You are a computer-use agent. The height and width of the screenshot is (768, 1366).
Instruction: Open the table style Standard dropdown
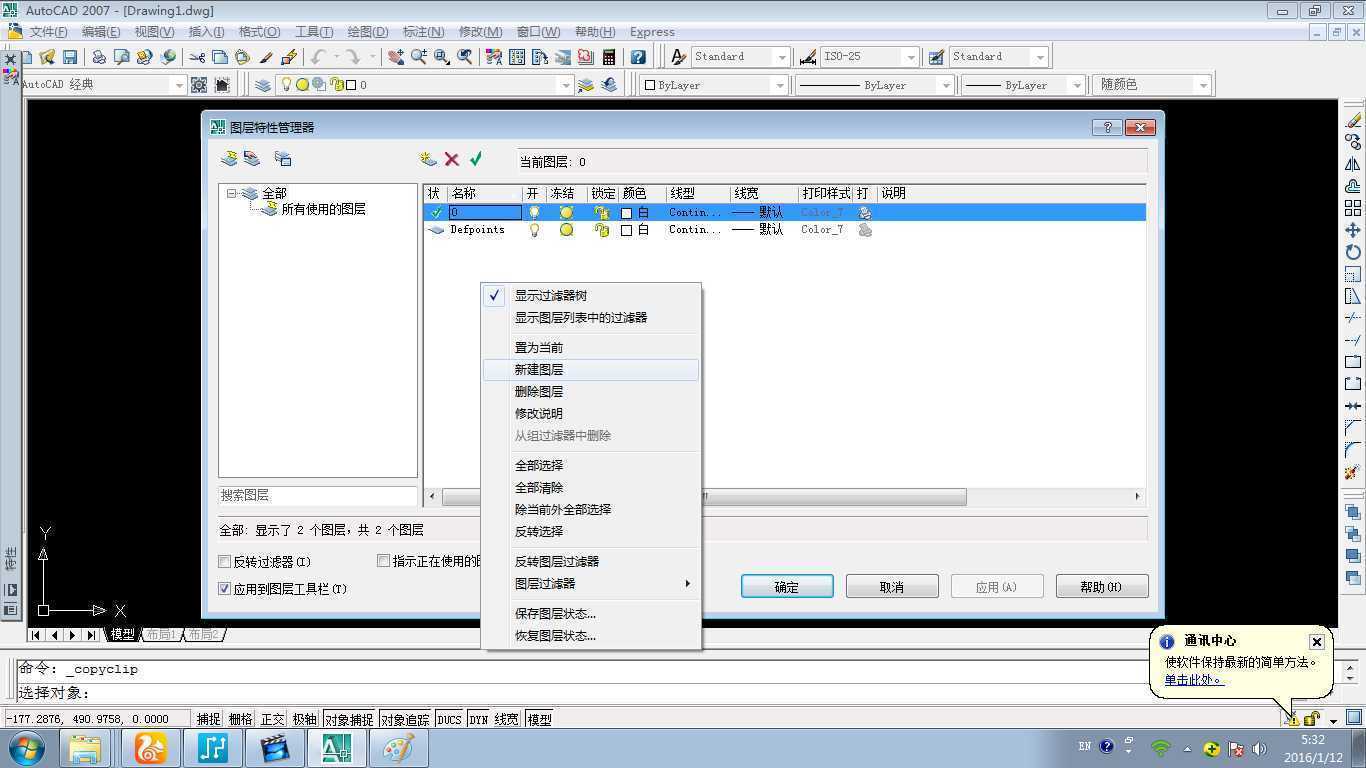[x=1040, y=57]
